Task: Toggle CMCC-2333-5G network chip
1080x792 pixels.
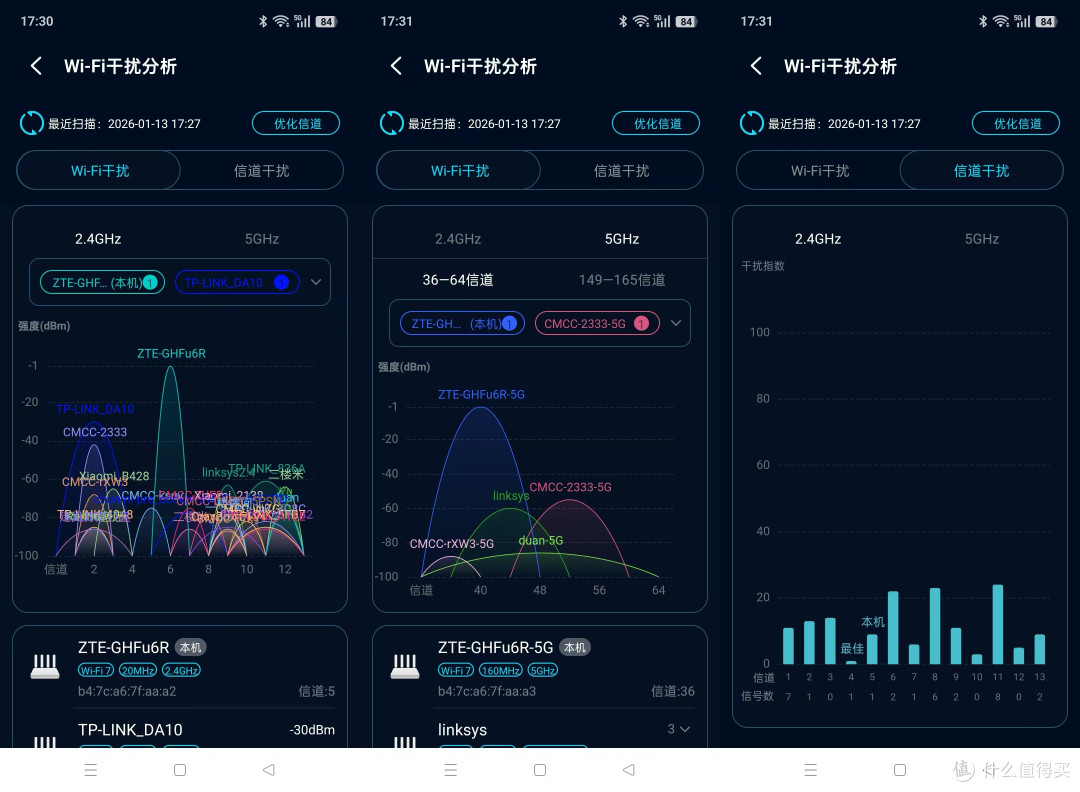Action: 597,324
